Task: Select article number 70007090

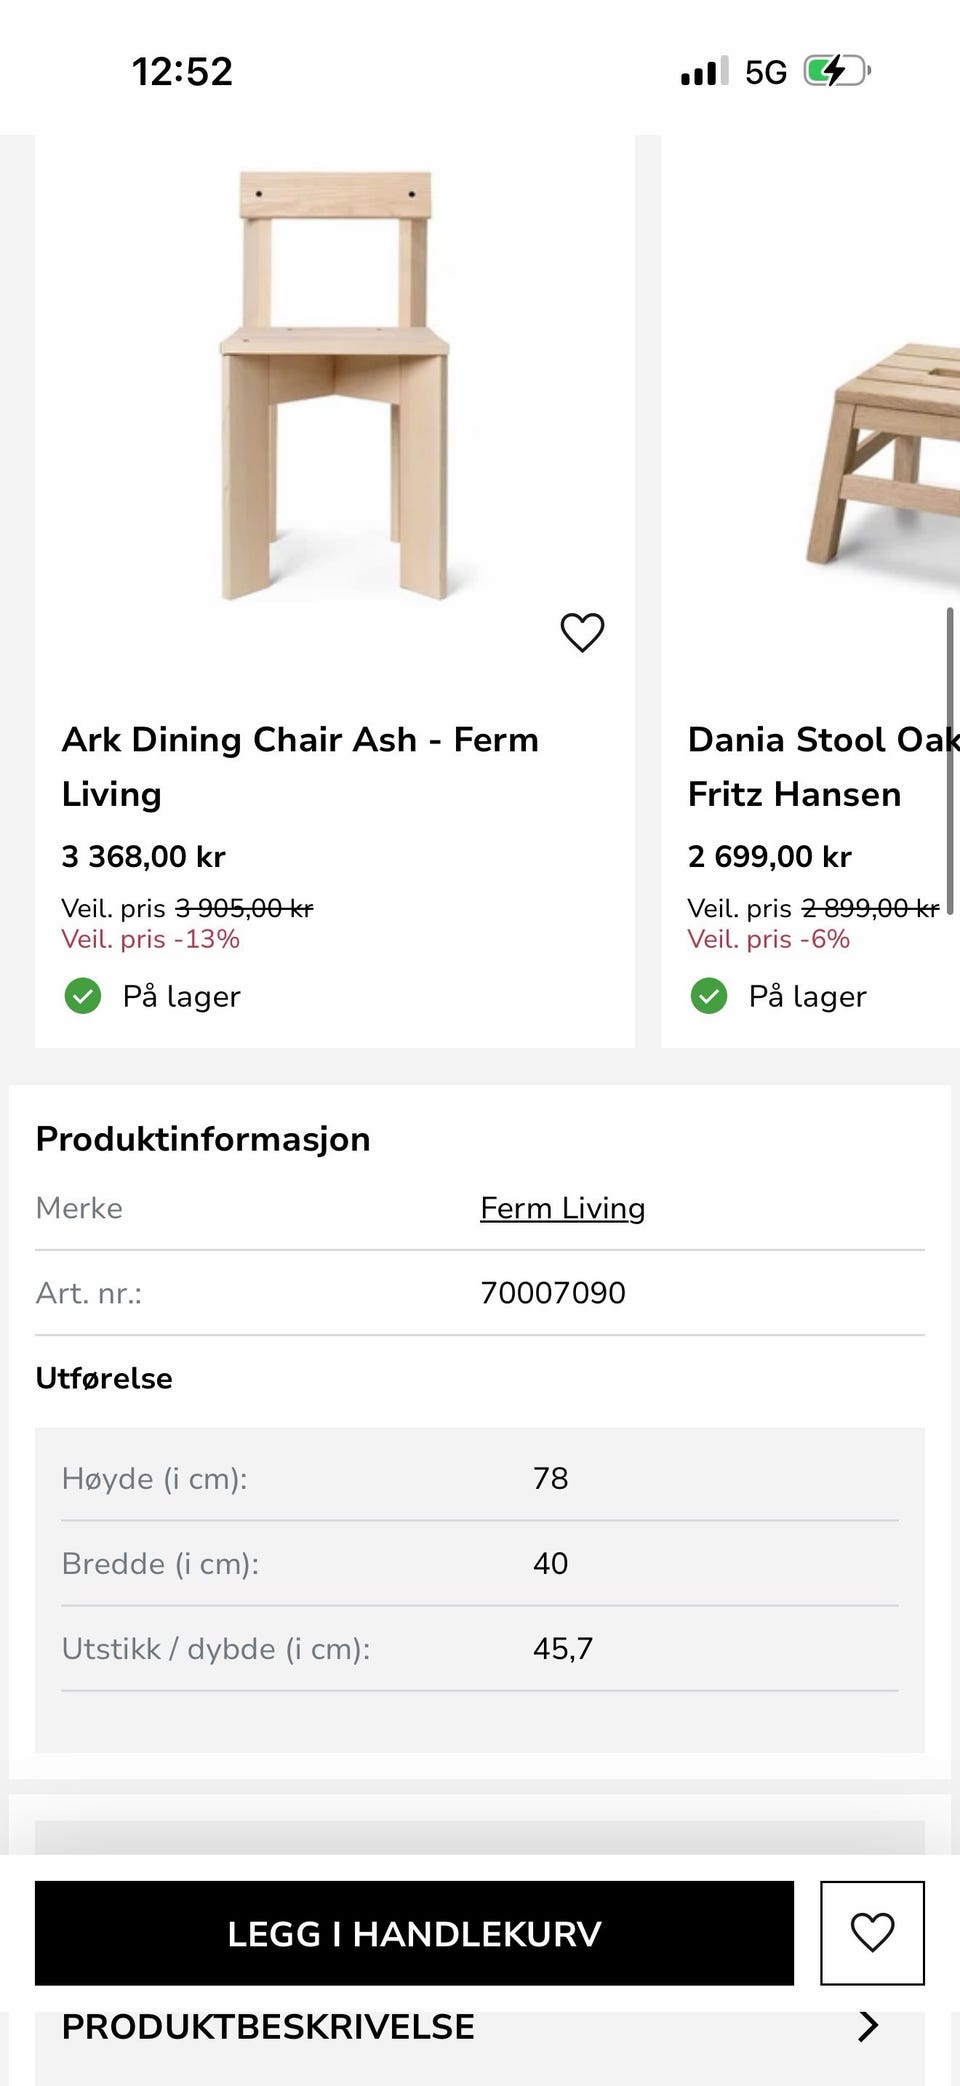Action: [553, 1293]
